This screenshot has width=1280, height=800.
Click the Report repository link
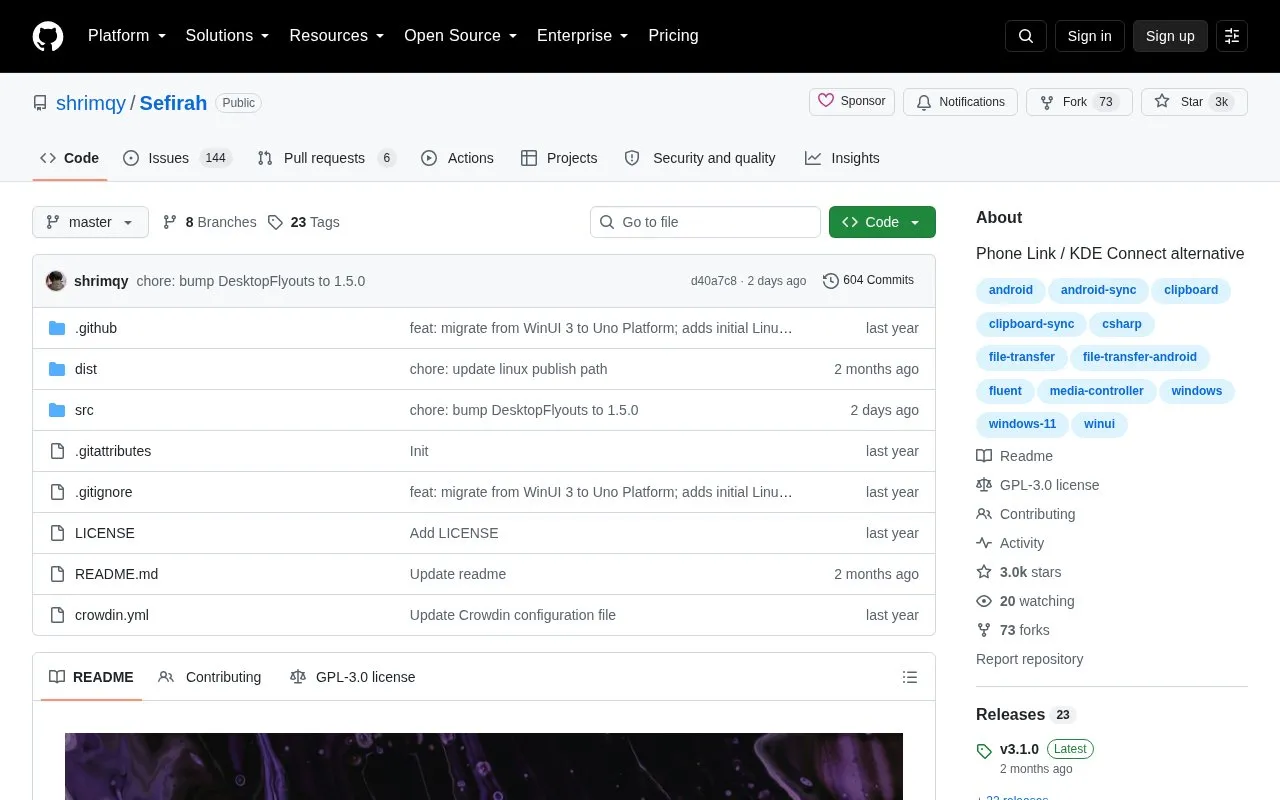(x=1029, y=659)
